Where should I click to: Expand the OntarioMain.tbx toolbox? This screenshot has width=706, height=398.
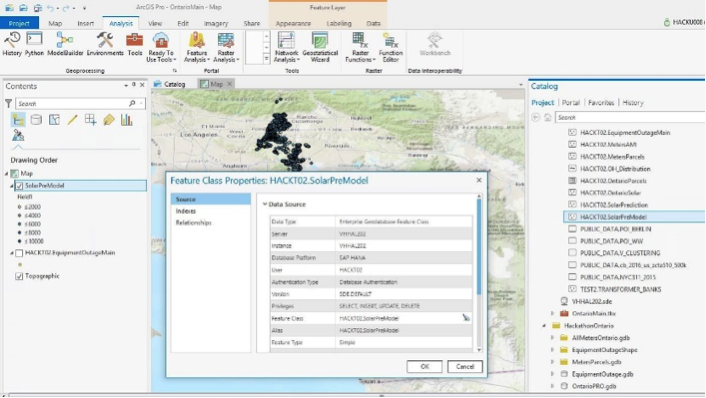click(552, 313)
